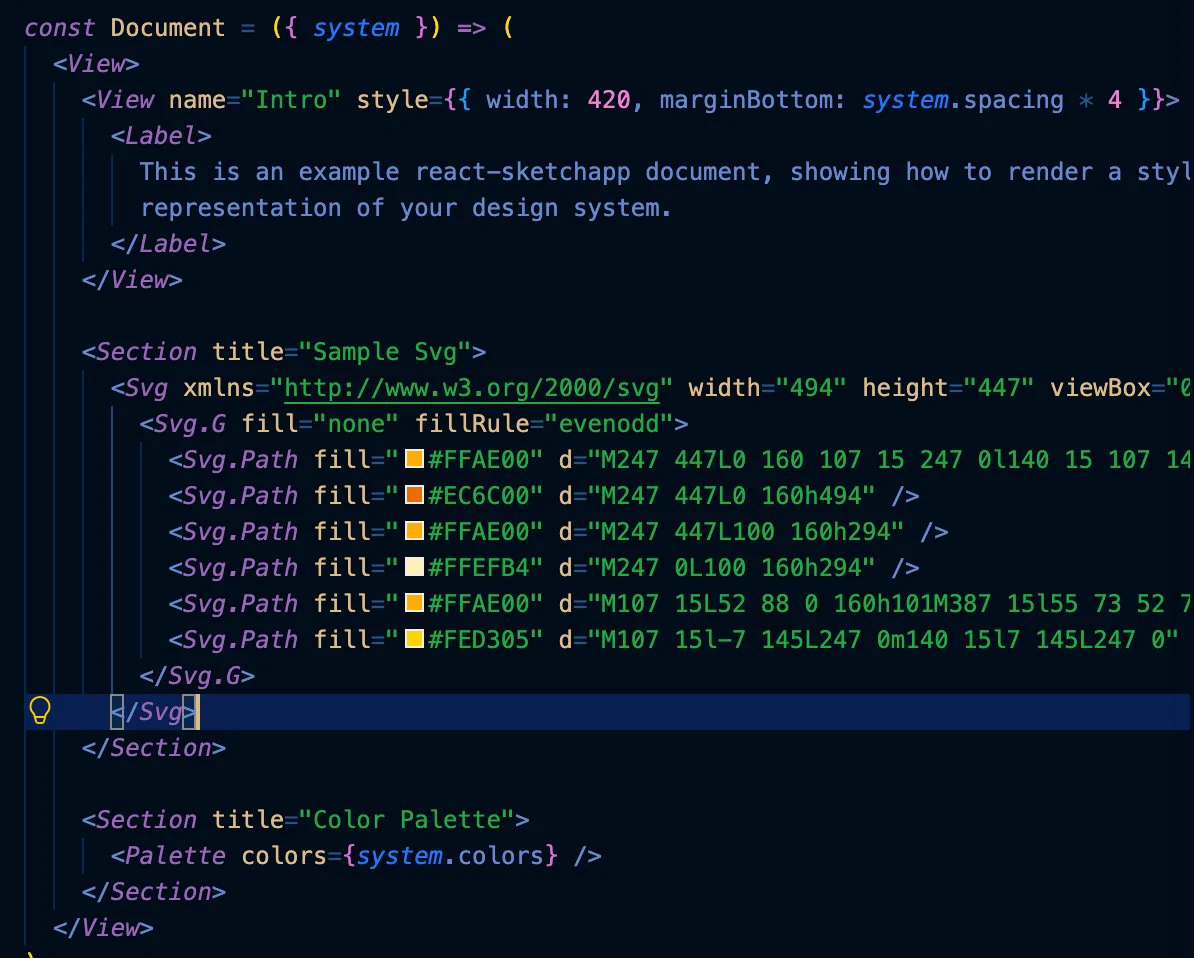The height and width of the screenshot is (958, 1194).
Task: Click the closing "</Label>" tag
Action: (x=168, y=244)
